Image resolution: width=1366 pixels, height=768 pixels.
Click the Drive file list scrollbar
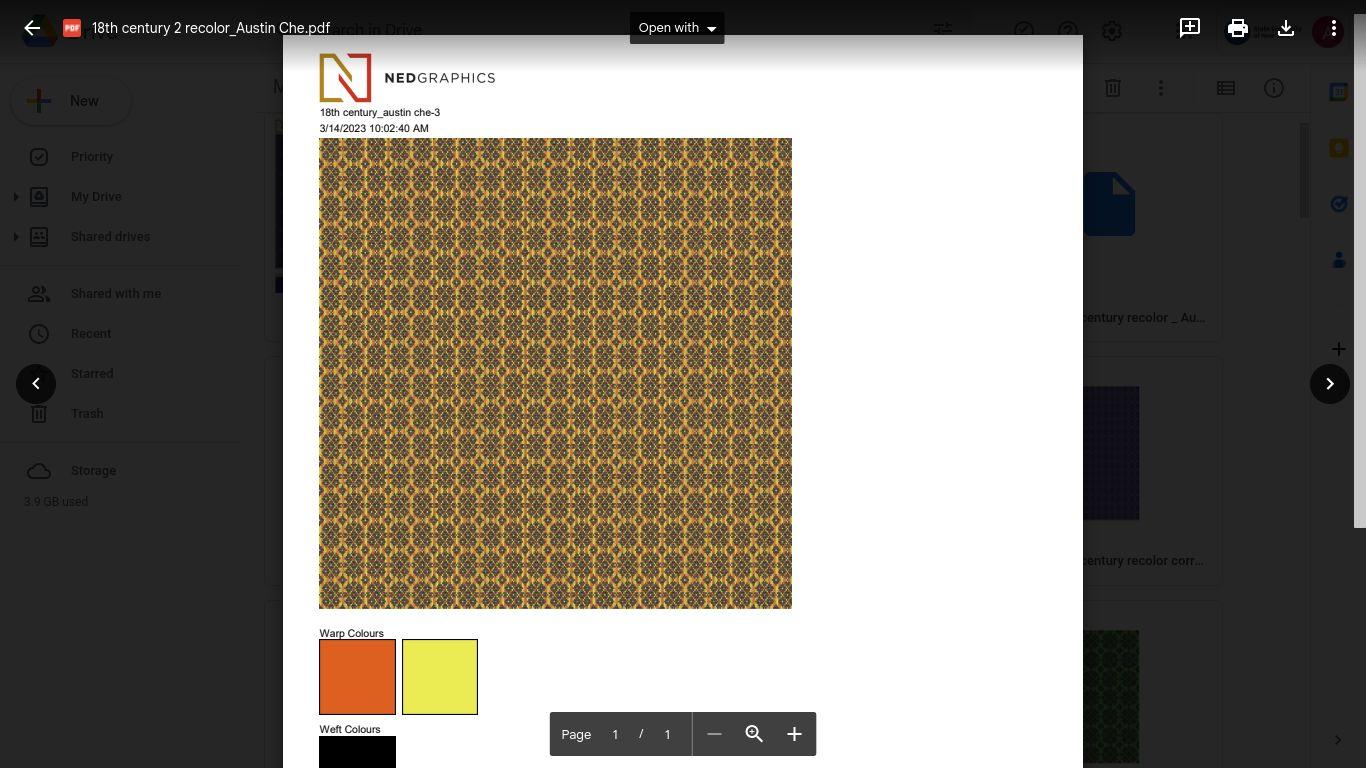1304,170
